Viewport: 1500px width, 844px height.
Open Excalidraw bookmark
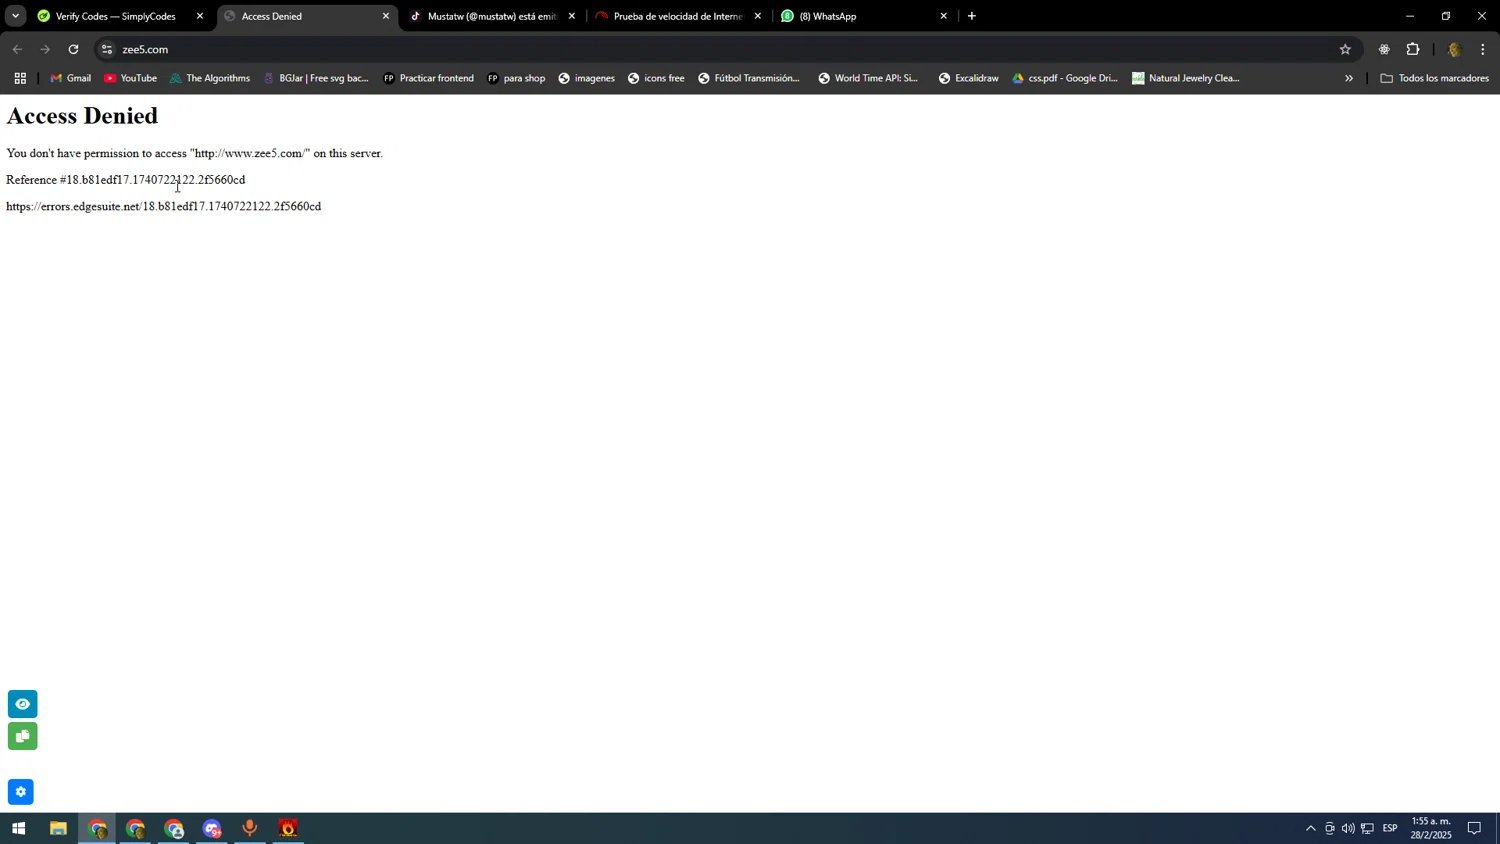(968, 78)
